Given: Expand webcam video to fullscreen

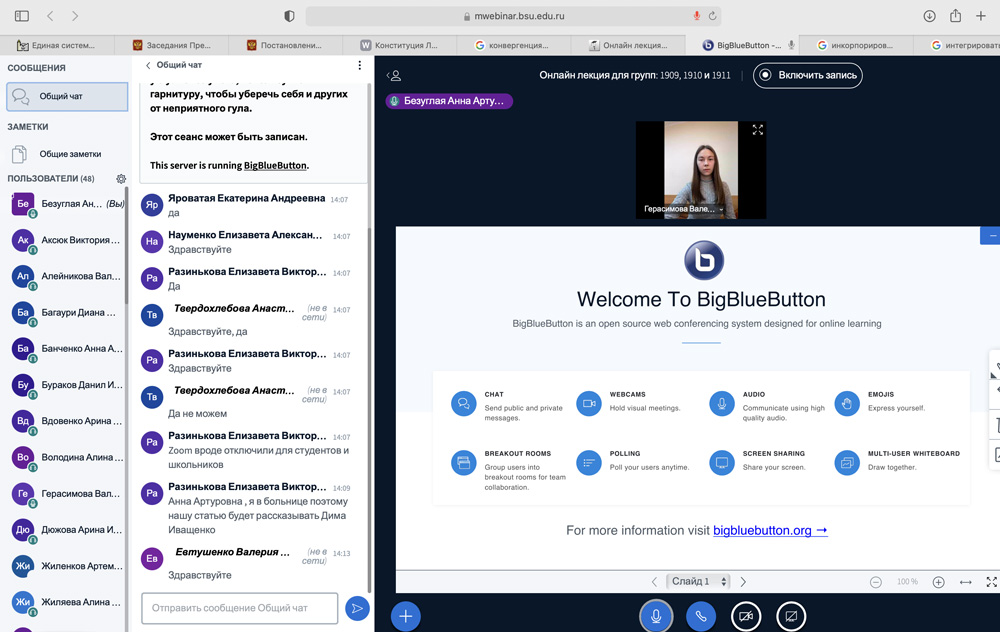Looking at the screenshot, I should click(x=757, y=130).
